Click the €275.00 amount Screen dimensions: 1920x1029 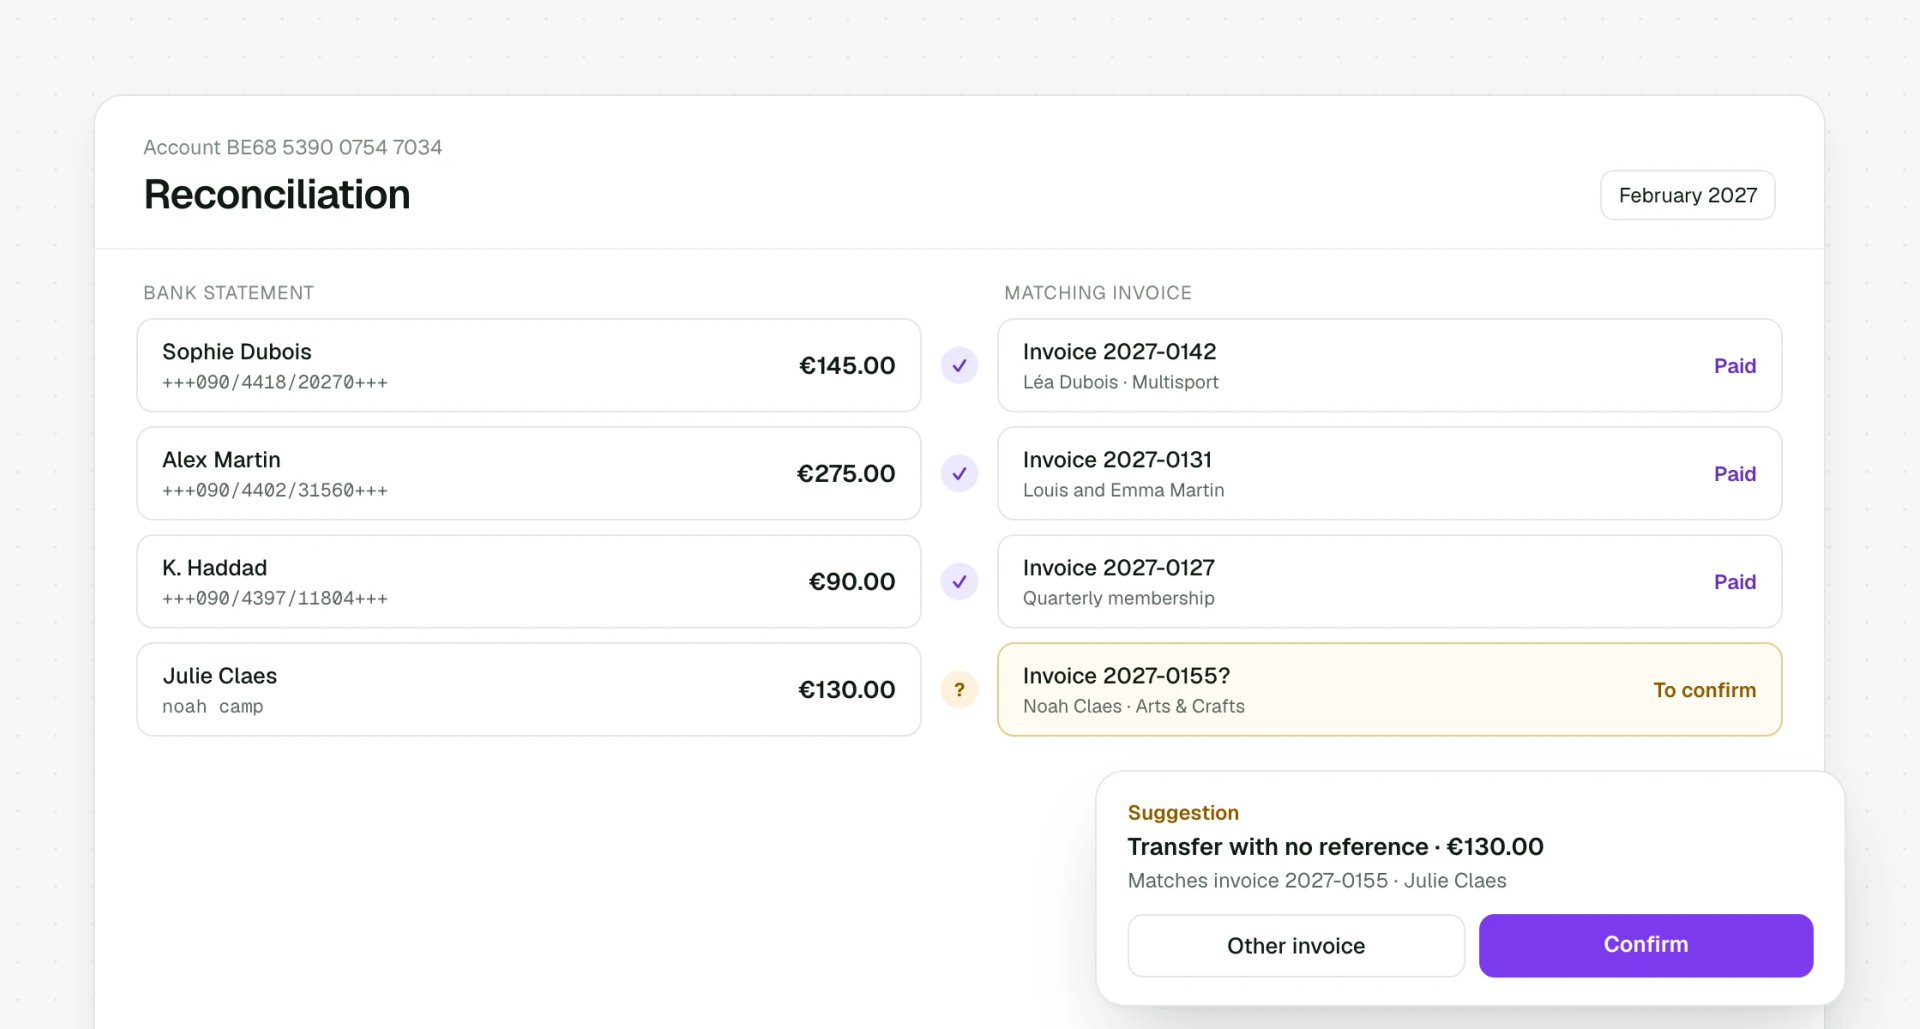pos(846,474)
